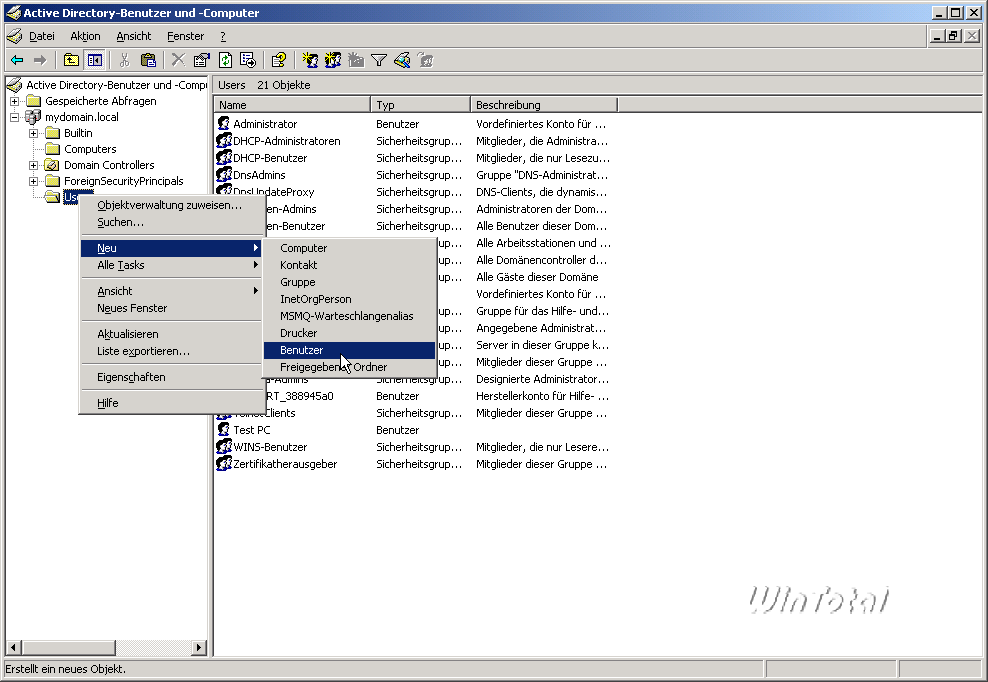This screenshot has width=988, height=682.
Task: Click the Refresh toolbar icon
Action: tap(225, 60)
